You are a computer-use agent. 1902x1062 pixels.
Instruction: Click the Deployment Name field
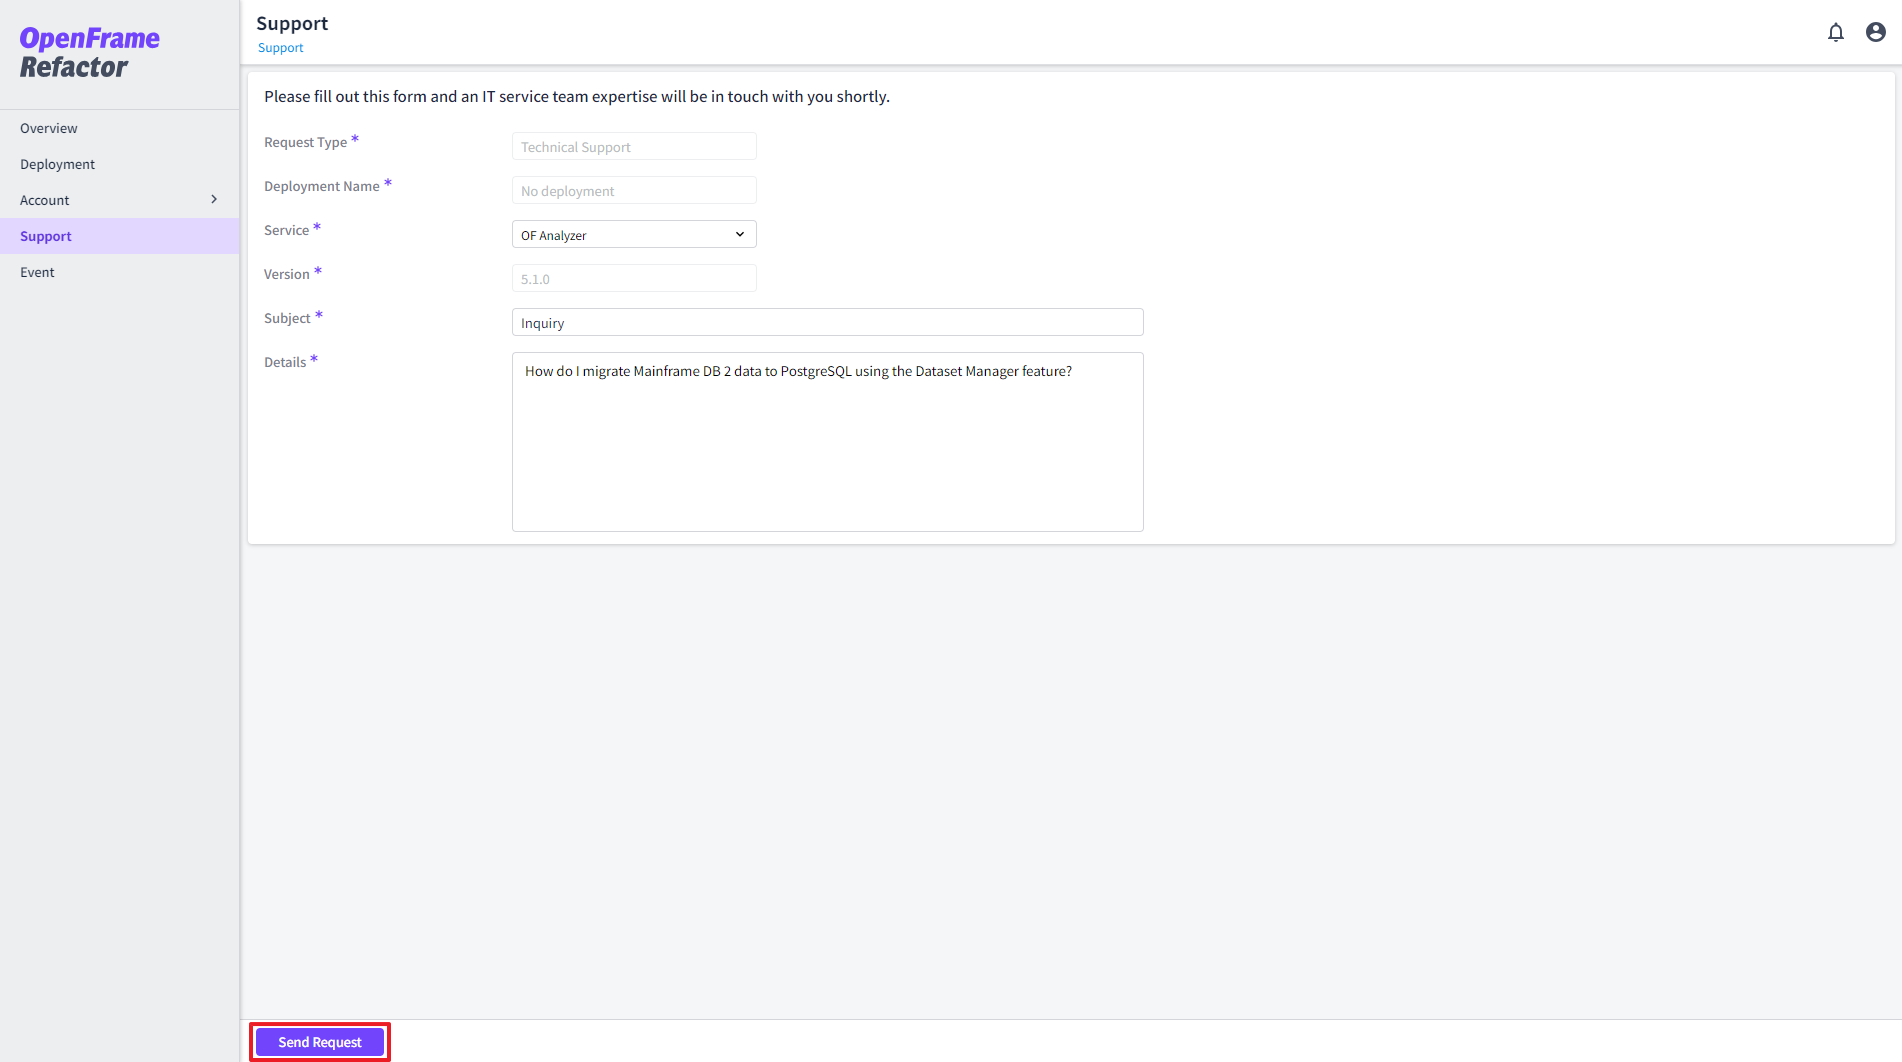[x=633, y=190]
